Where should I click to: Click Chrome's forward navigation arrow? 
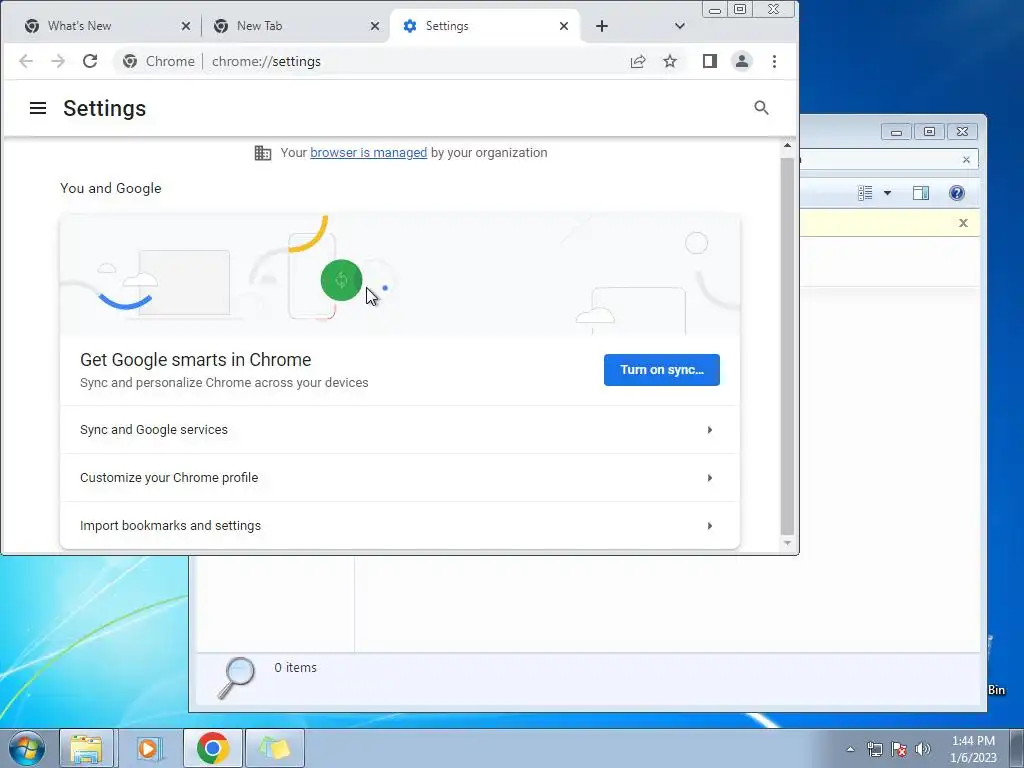click(x=58, y=61)
